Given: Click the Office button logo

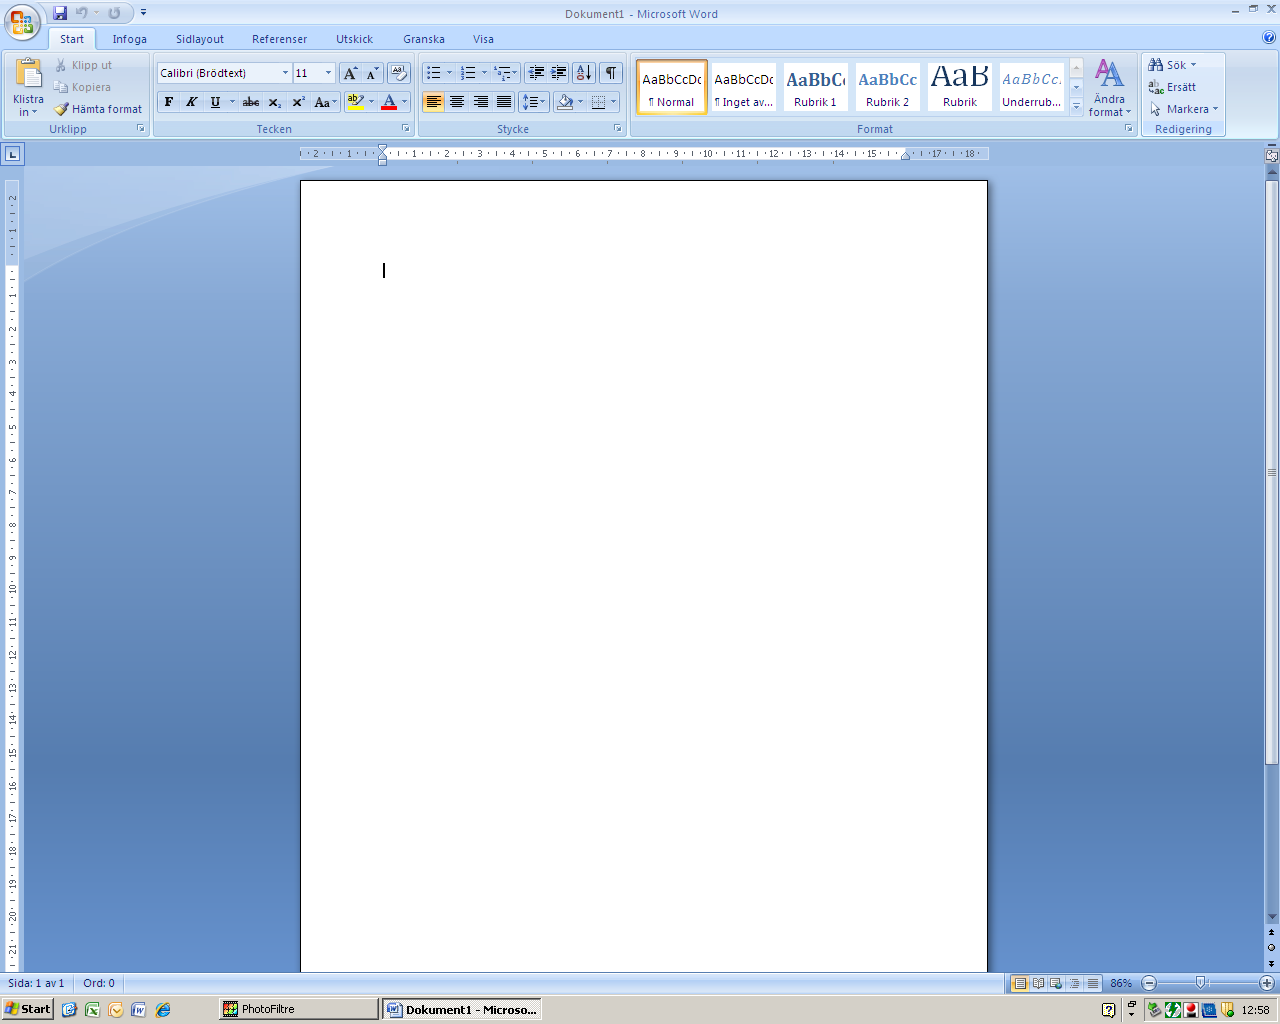Looking at the screenshot, I should pos(22,22).
